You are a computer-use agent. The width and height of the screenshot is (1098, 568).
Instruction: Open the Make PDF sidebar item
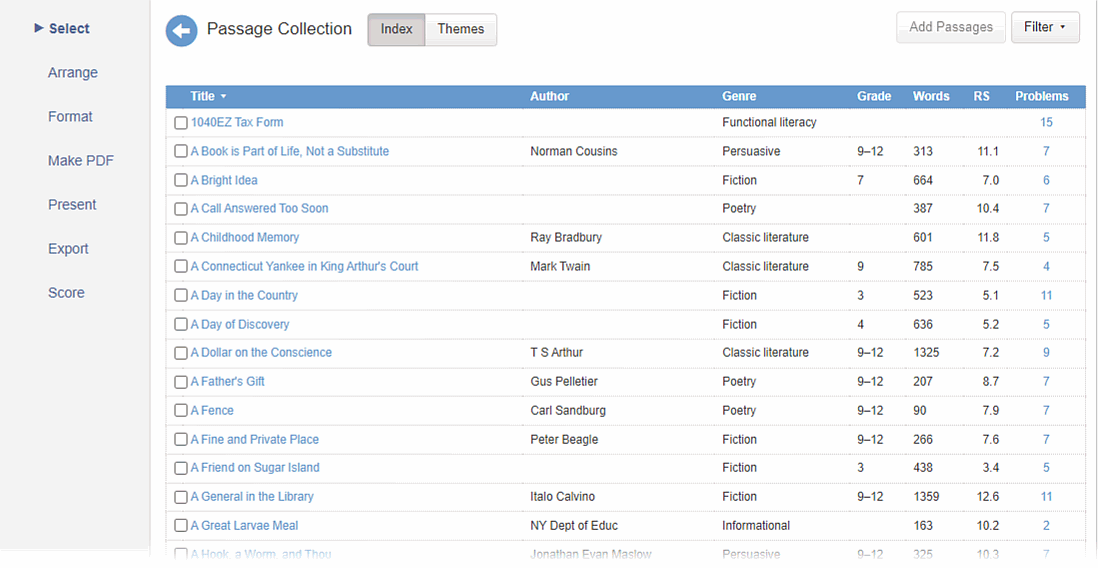click(80, 161)
